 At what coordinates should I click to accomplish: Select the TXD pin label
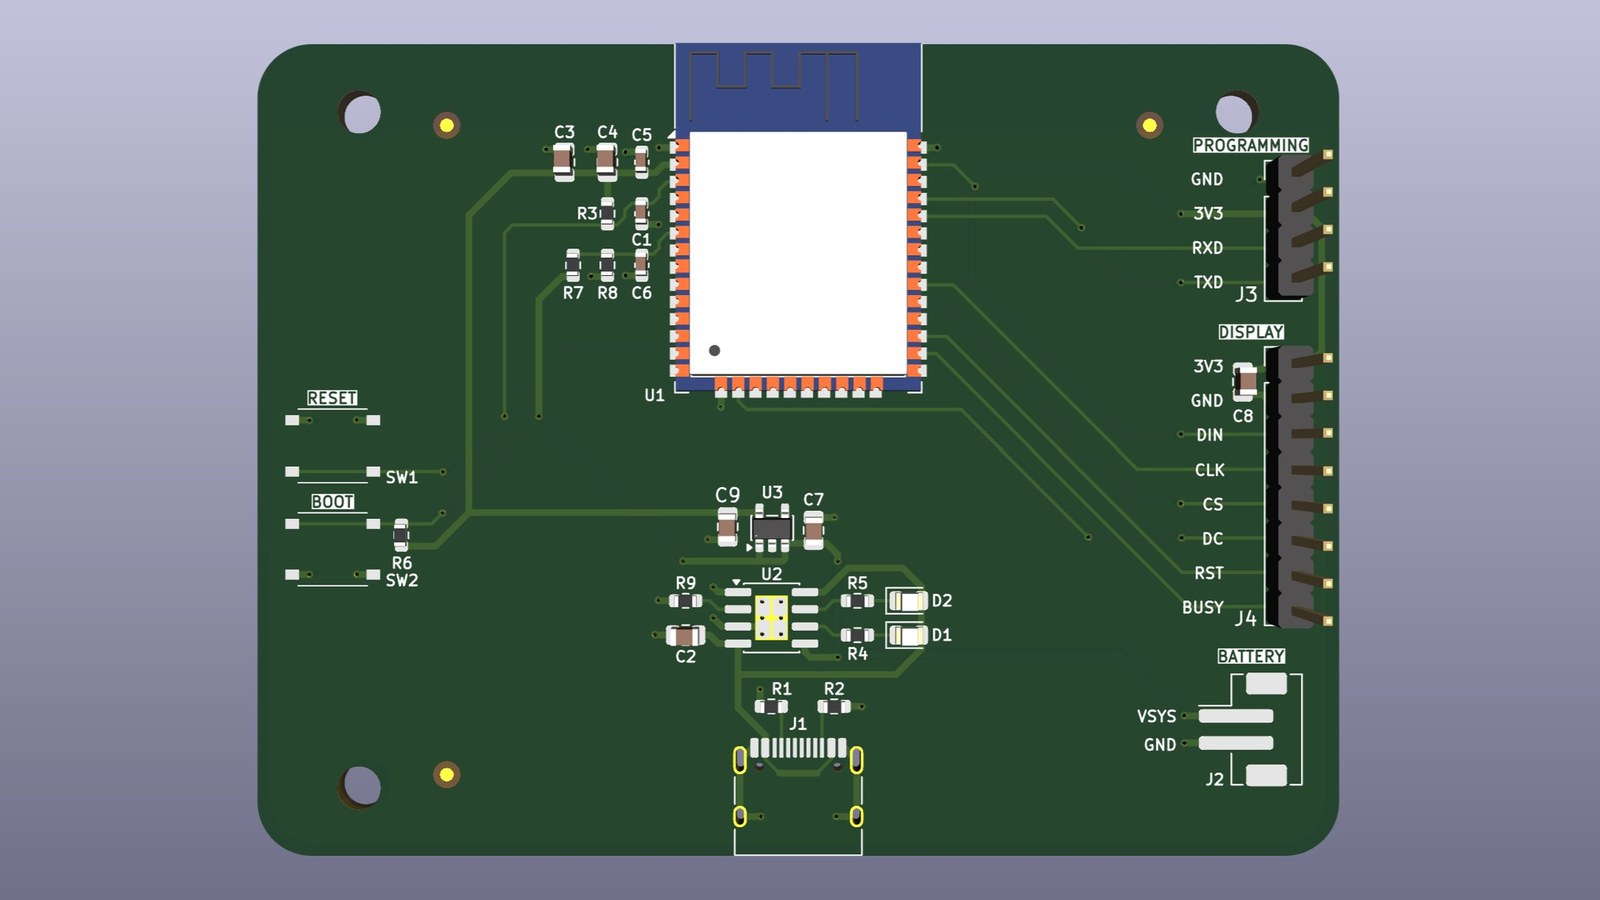tap(1208, 282)
